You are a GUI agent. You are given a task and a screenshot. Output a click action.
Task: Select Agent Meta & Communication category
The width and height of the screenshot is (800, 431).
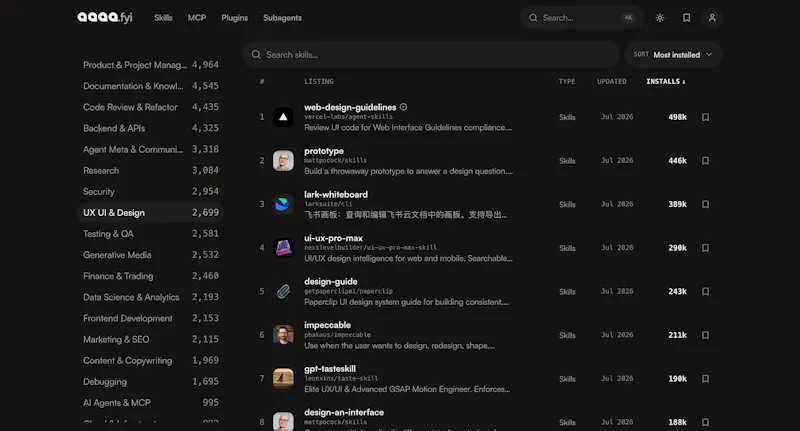pyautogui.click(x=151, y=149)
